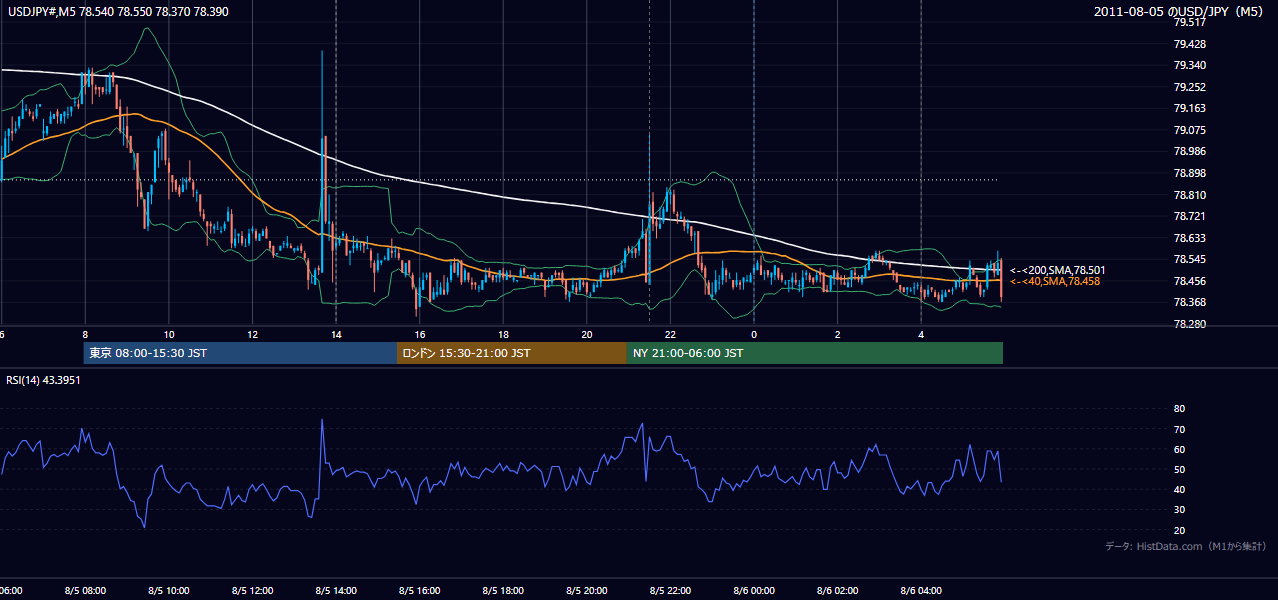The height and width of the screenshot is (600, 1278).
Task: Click price axis value 78.810
Action: (x=1189, y=195)
